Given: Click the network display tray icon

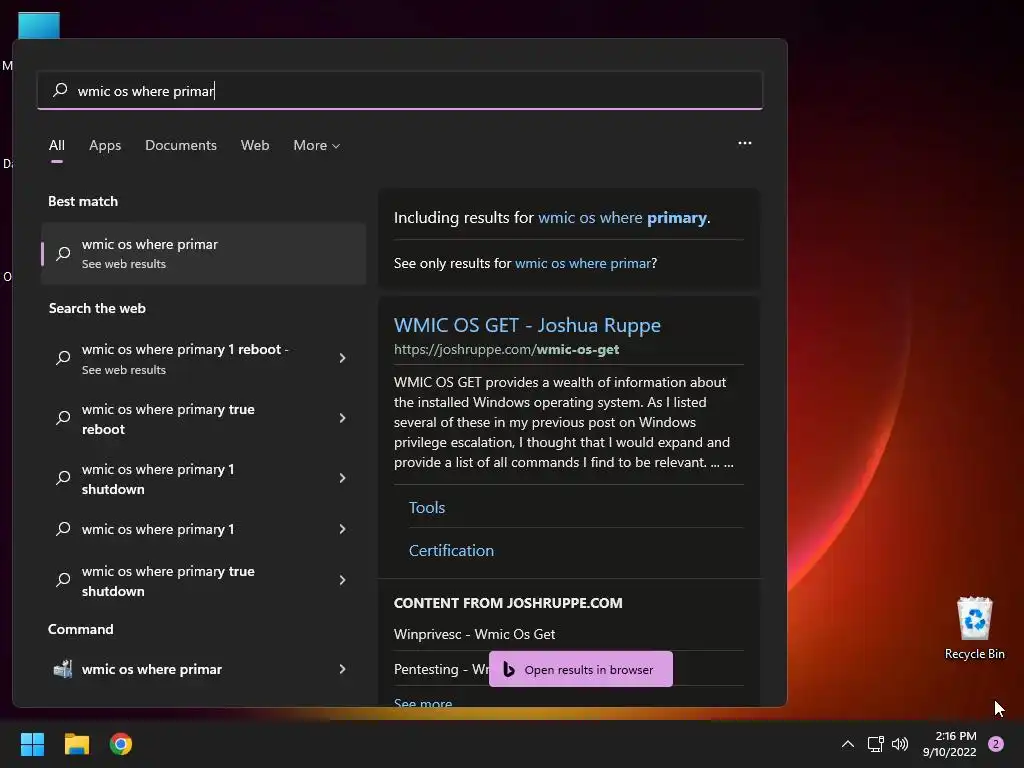Looking at the screenshot, I should point(875,744).
